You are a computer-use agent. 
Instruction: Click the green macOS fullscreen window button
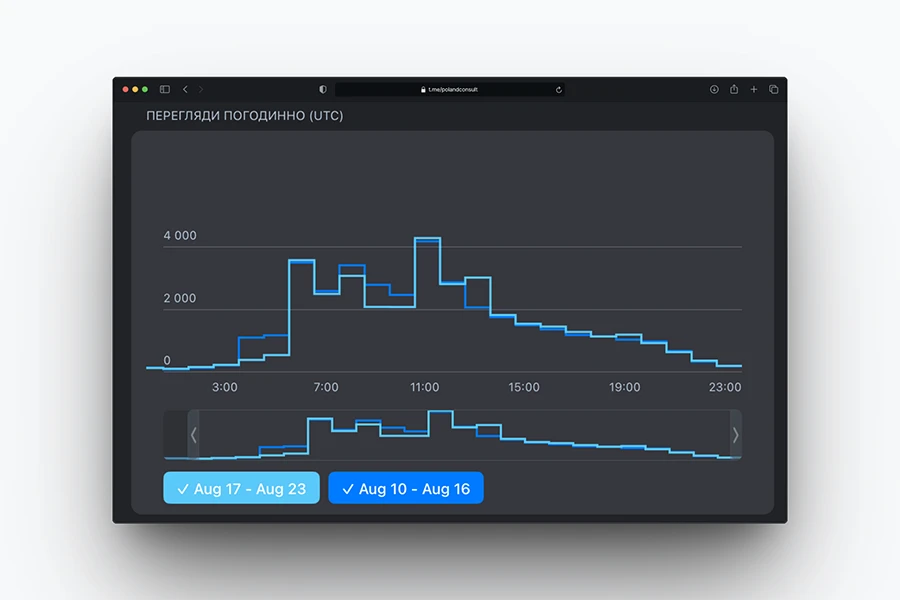point(145,89)
